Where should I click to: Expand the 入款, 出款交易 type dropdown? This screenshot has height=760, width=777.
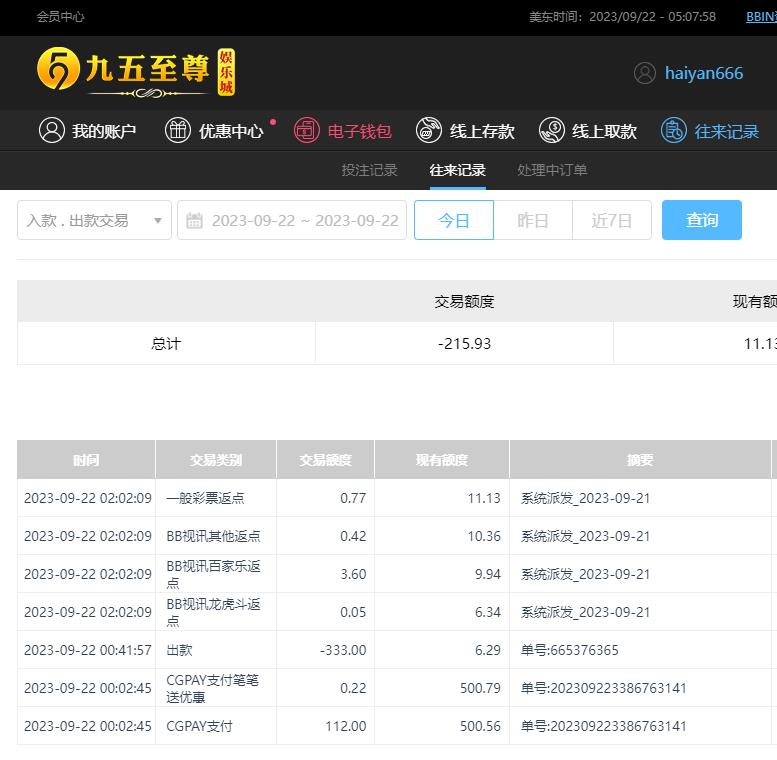point(94,221)
